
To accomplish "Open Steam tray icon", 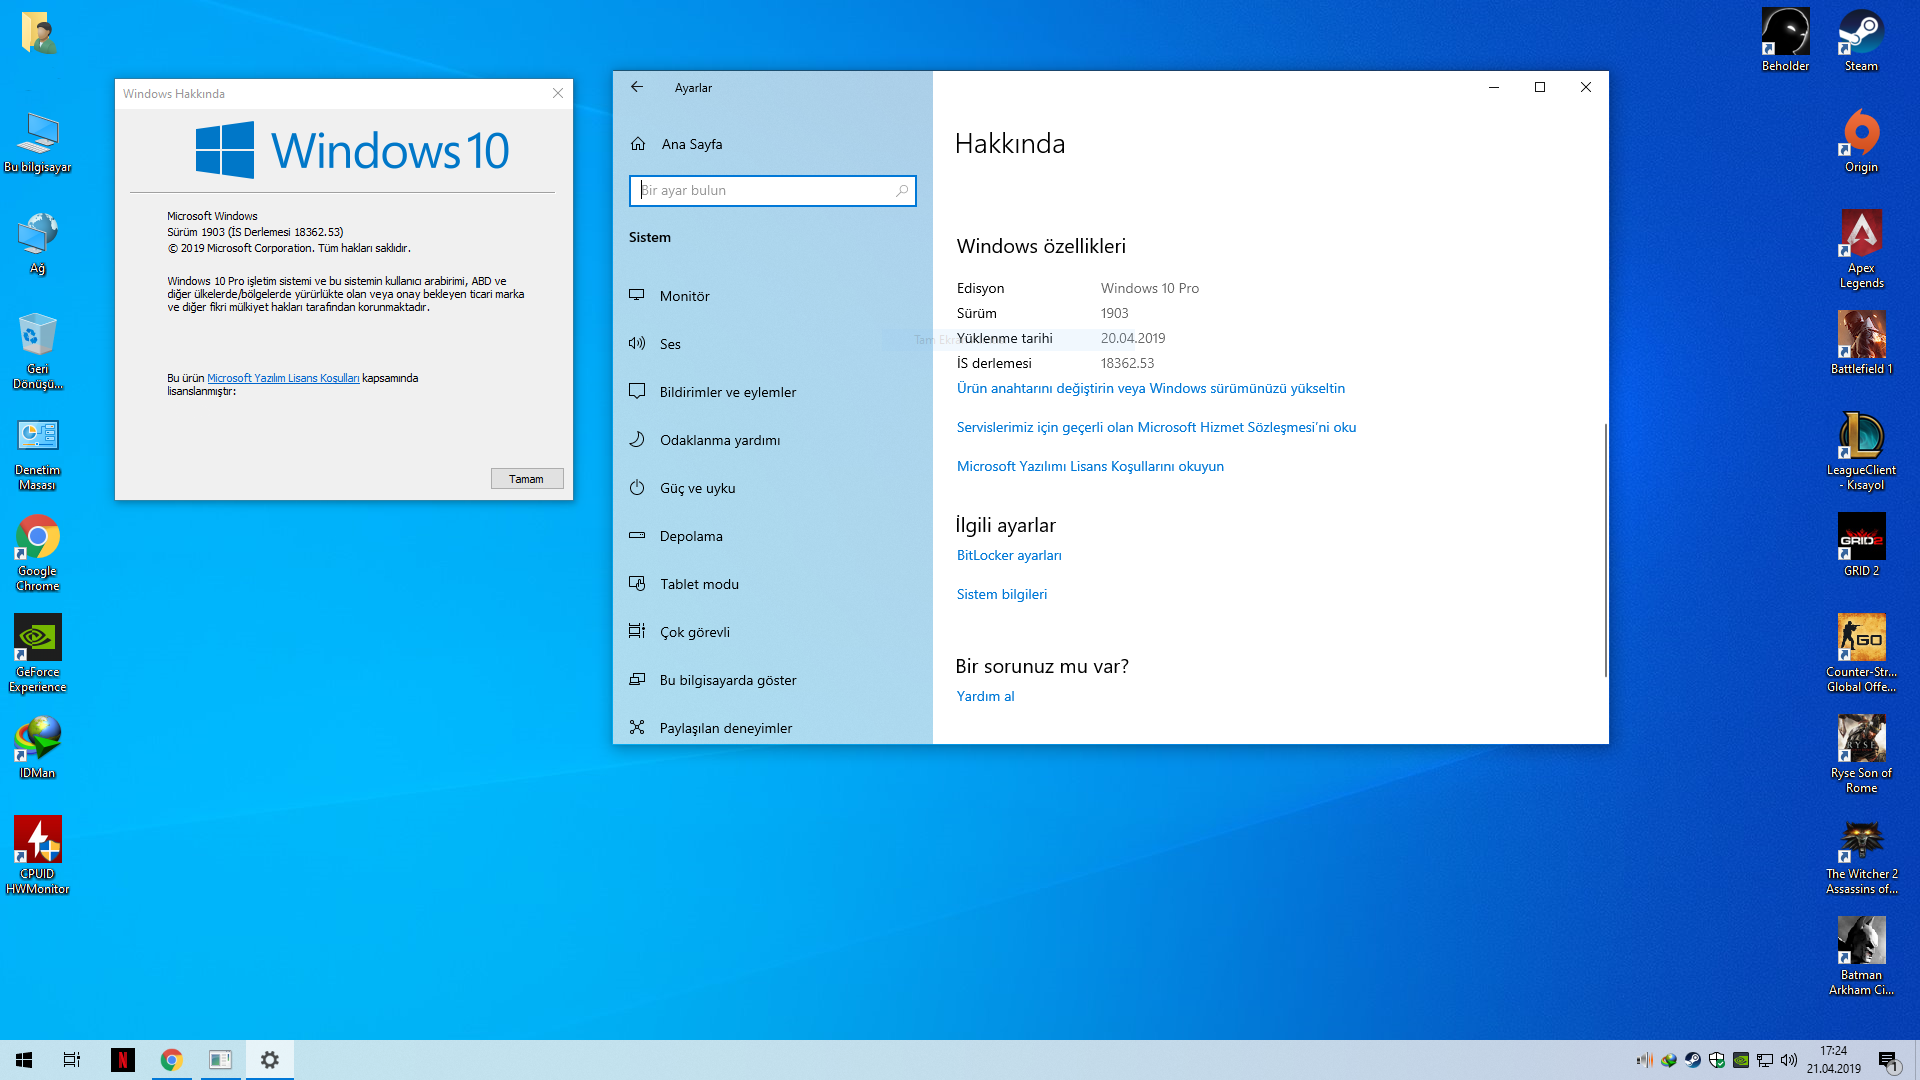I will (1693, 1060).
